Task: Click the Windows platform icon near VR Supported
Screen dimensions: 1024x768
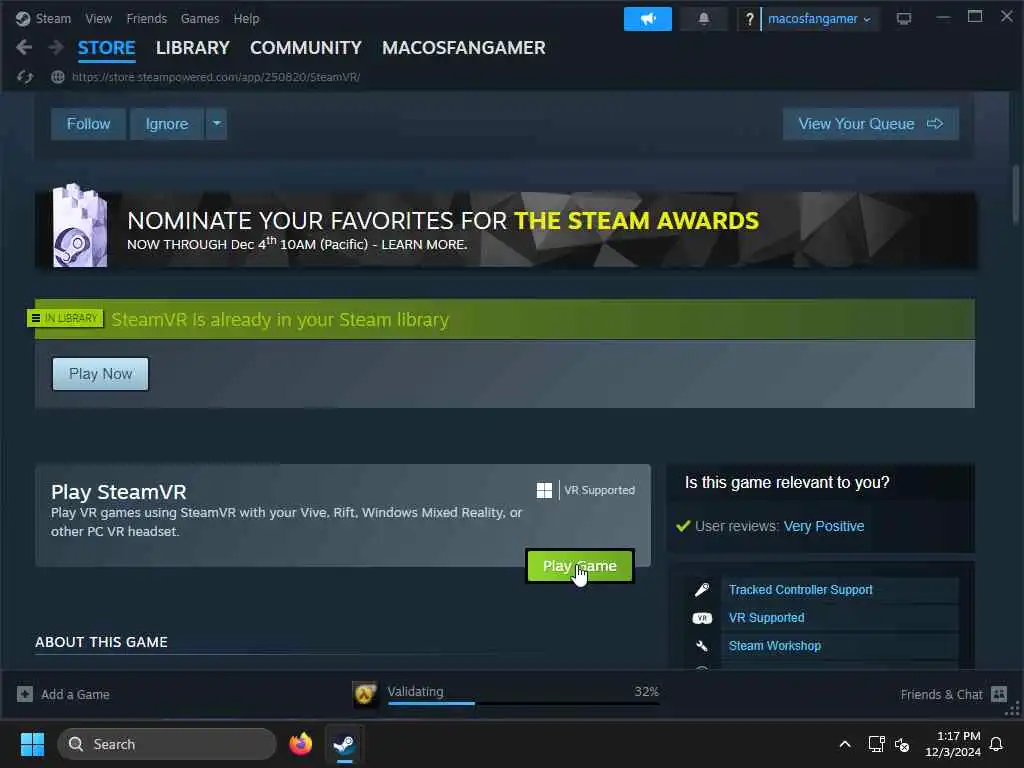Action: [544, 490]
